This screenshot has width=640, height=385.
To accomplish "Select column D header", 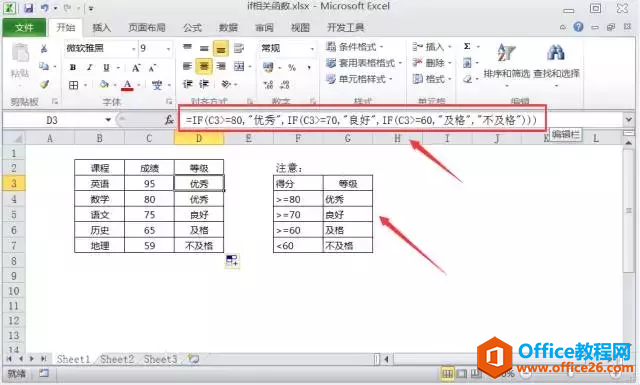I will pyautogui.click(x=199, y=138).
